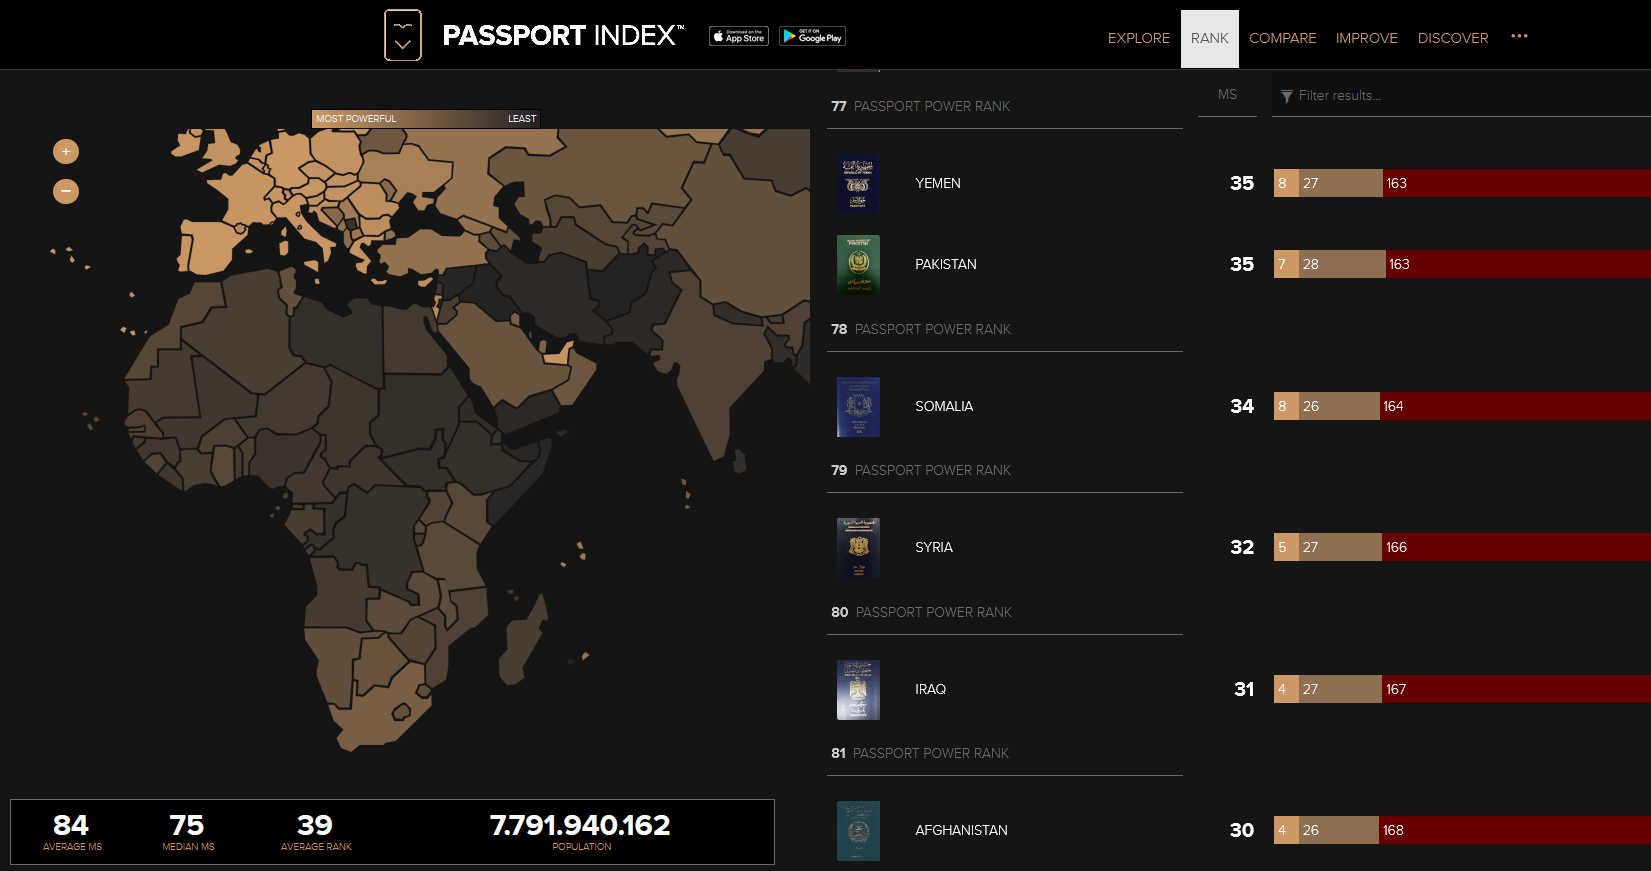Zoom in on the map with plus button
The height and width of the screenshot is (871, 1651).
pyautogui.click(x=66, y=152)
